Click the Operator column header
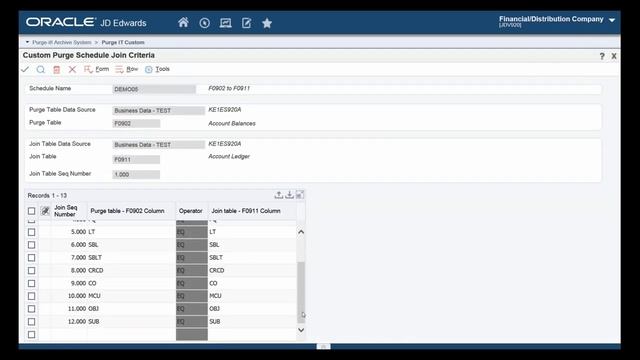The height and width of the screenshot is (360, 640). tap(191, 211)
